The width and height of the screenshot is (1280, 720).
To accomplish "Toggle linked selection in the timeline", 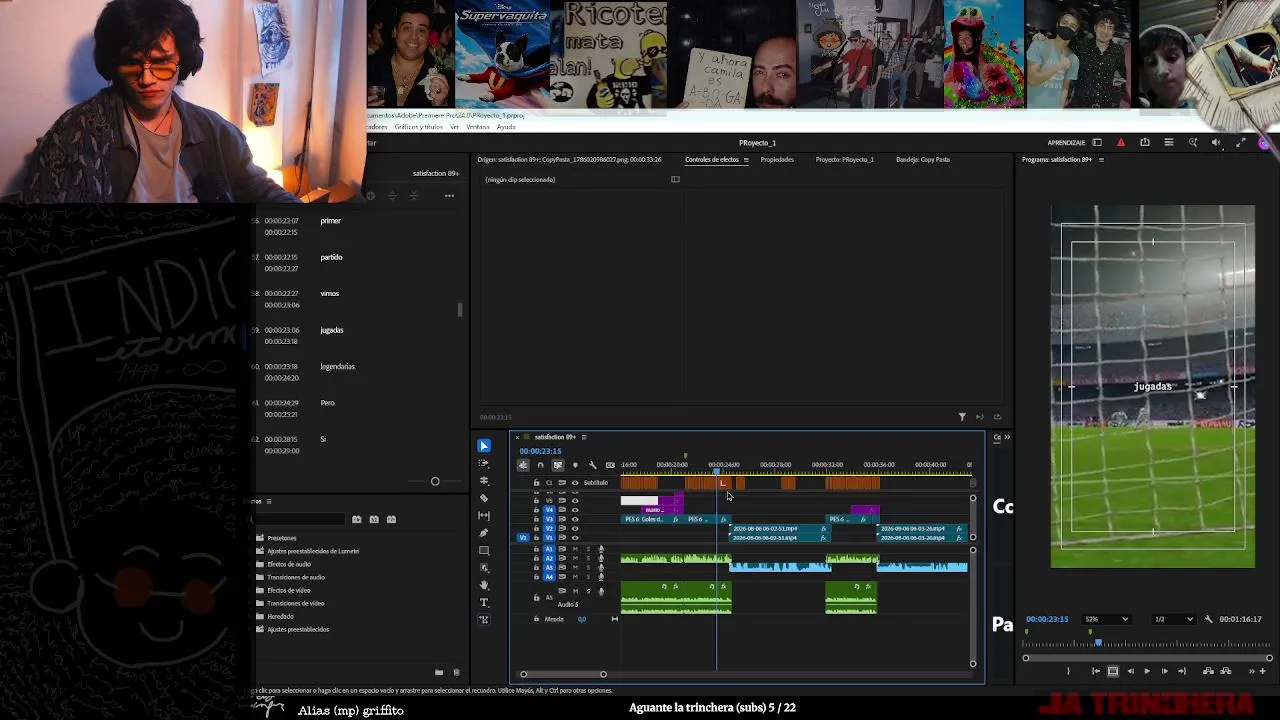I will pos(557,465).
